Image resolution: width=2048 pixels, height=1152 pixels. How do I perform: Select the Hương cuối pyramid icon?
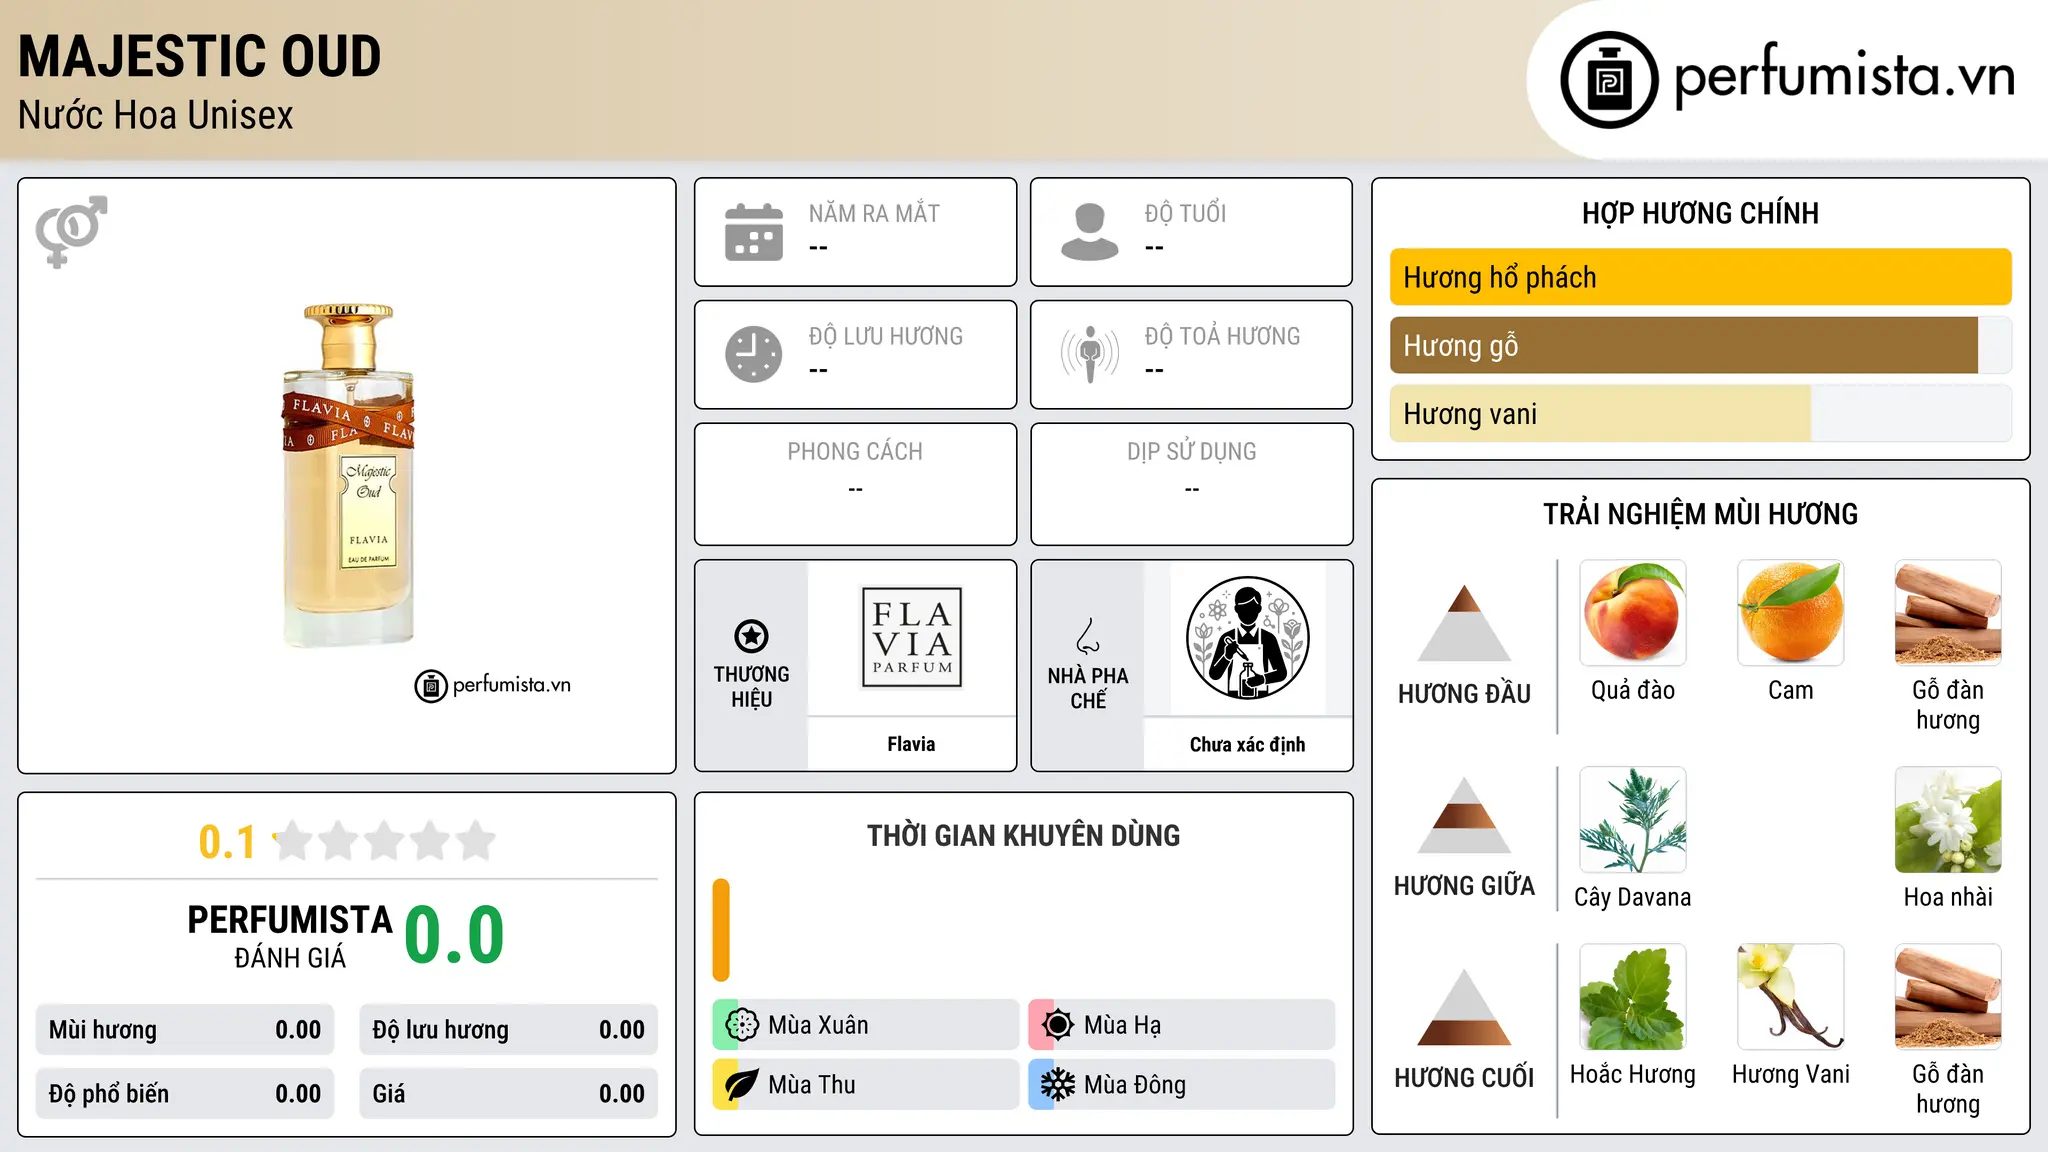coord(1464,1007)
